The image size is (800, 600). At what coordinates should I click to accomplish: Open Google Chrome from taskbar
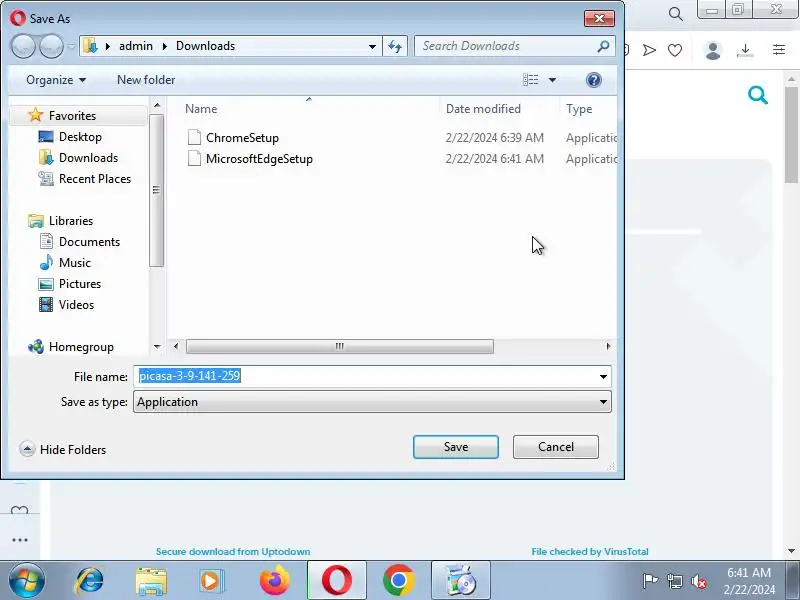[398, 581]
